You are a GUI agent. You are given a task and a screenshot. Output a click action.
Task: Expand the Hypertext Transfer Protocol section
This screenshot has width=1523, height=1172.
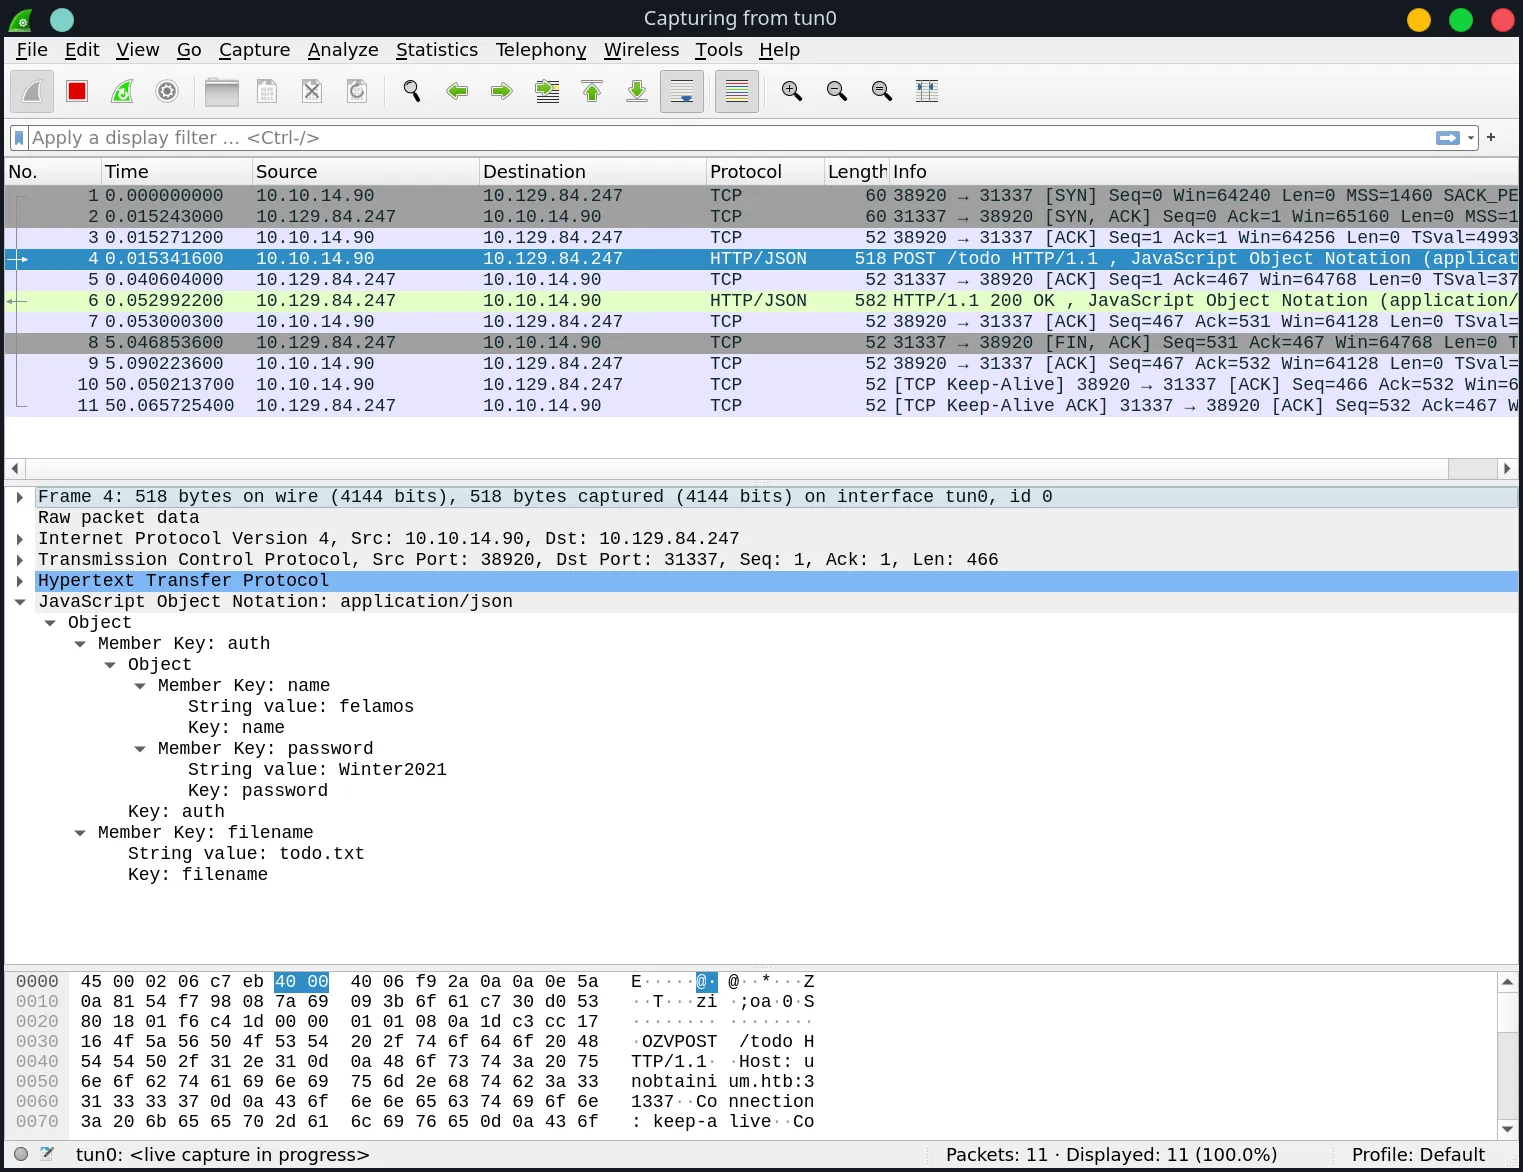pyautogui.click(x=20, y=581)
